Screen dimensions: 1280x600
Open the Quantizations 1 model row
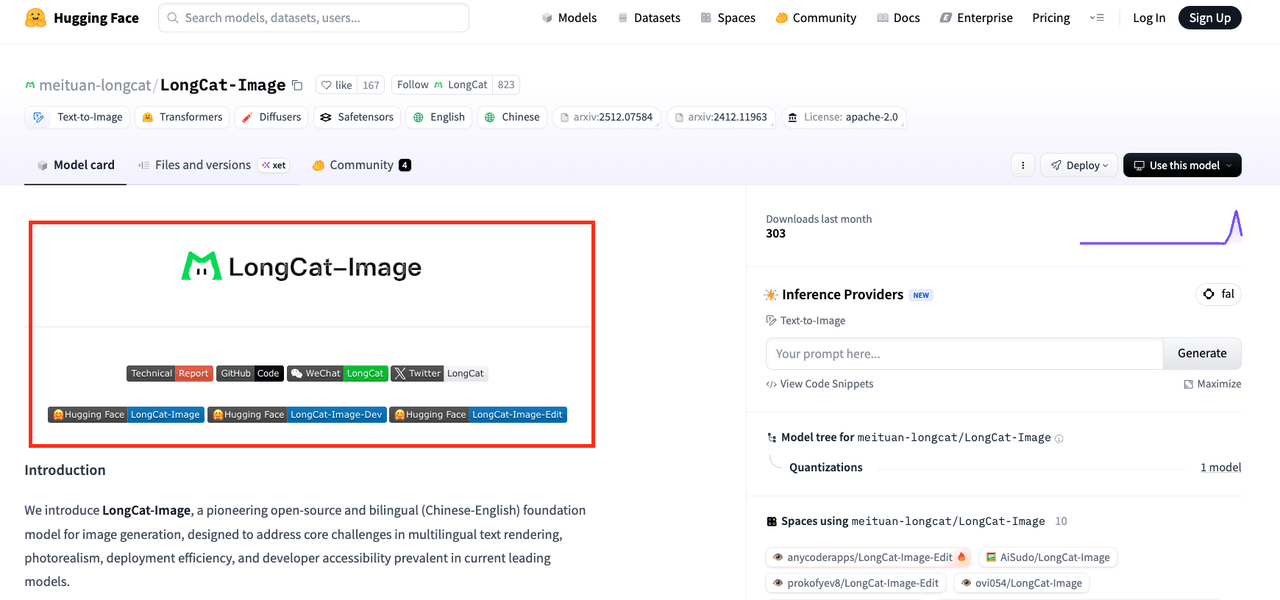(x=1004, y=467)
